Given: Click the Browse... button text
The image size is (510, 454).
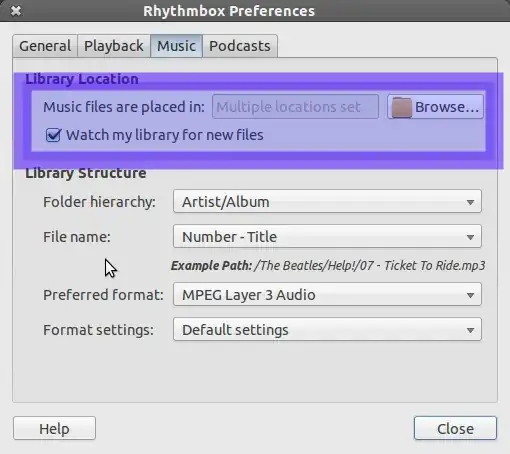Looking at the screenshot, I should 447,107.
